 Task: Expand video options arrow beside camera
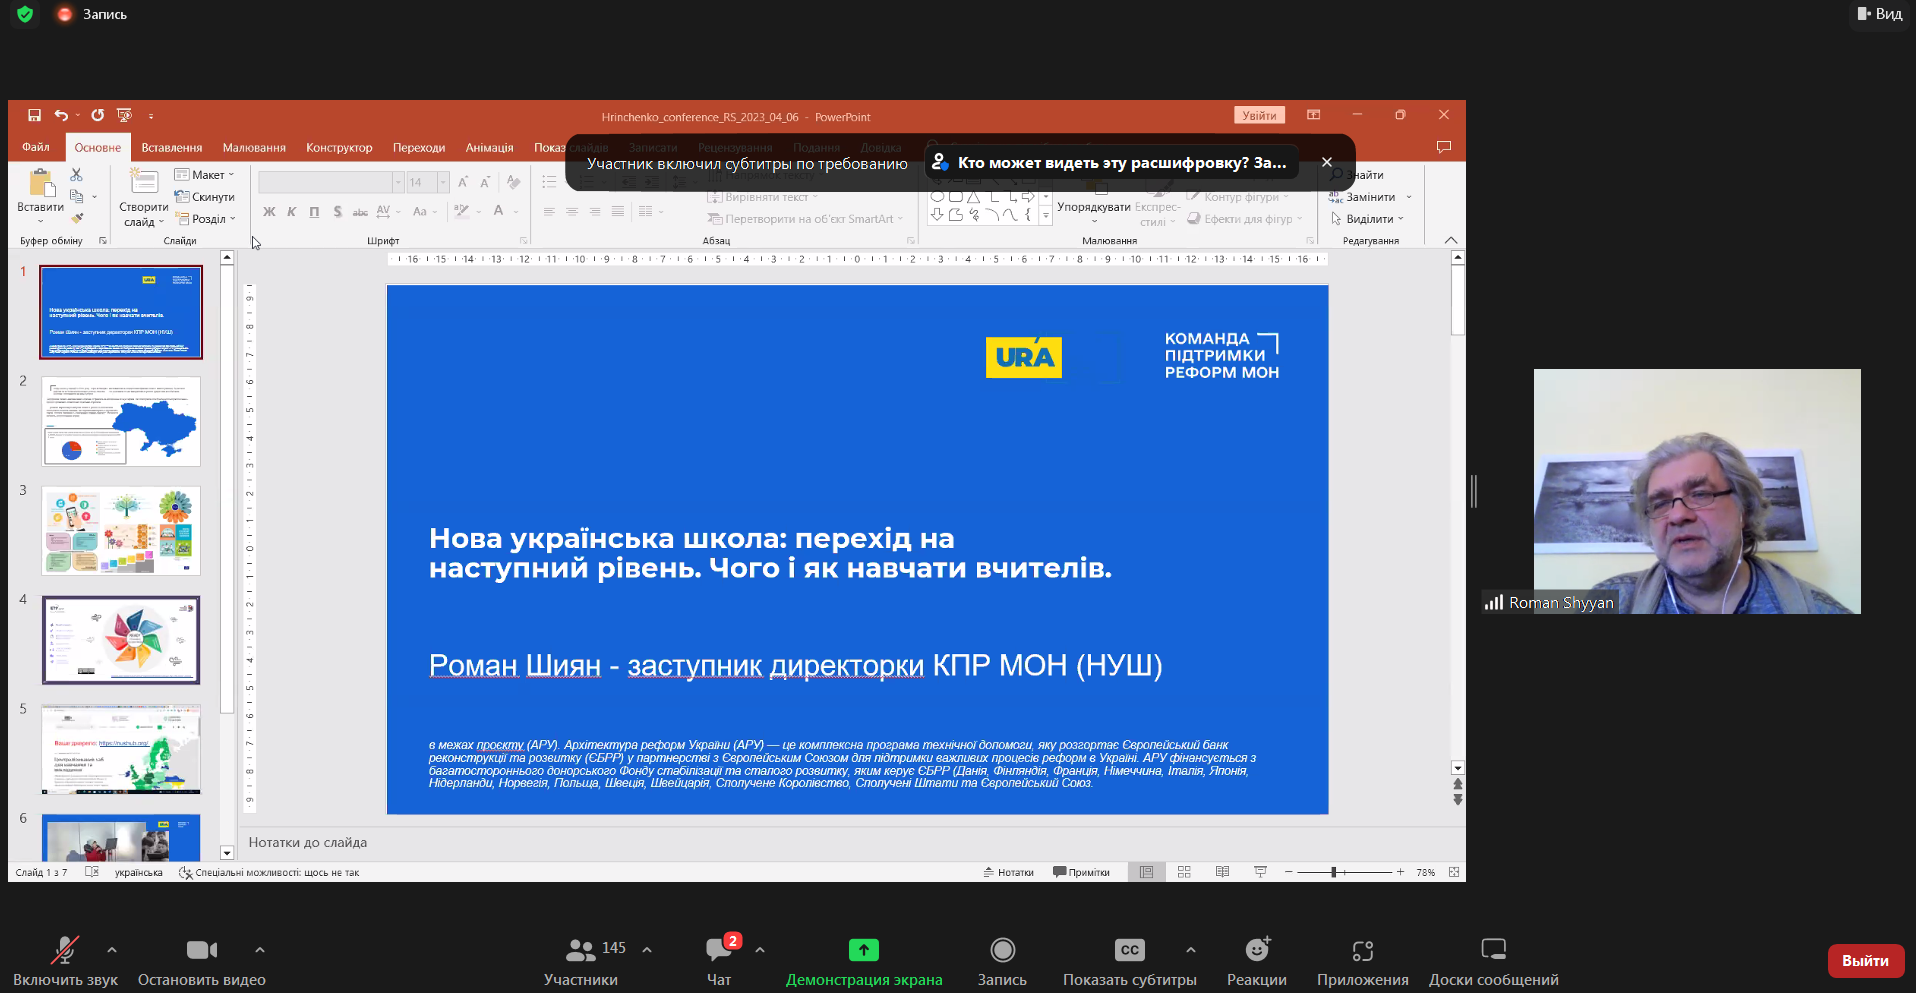(x=260, y=950)
